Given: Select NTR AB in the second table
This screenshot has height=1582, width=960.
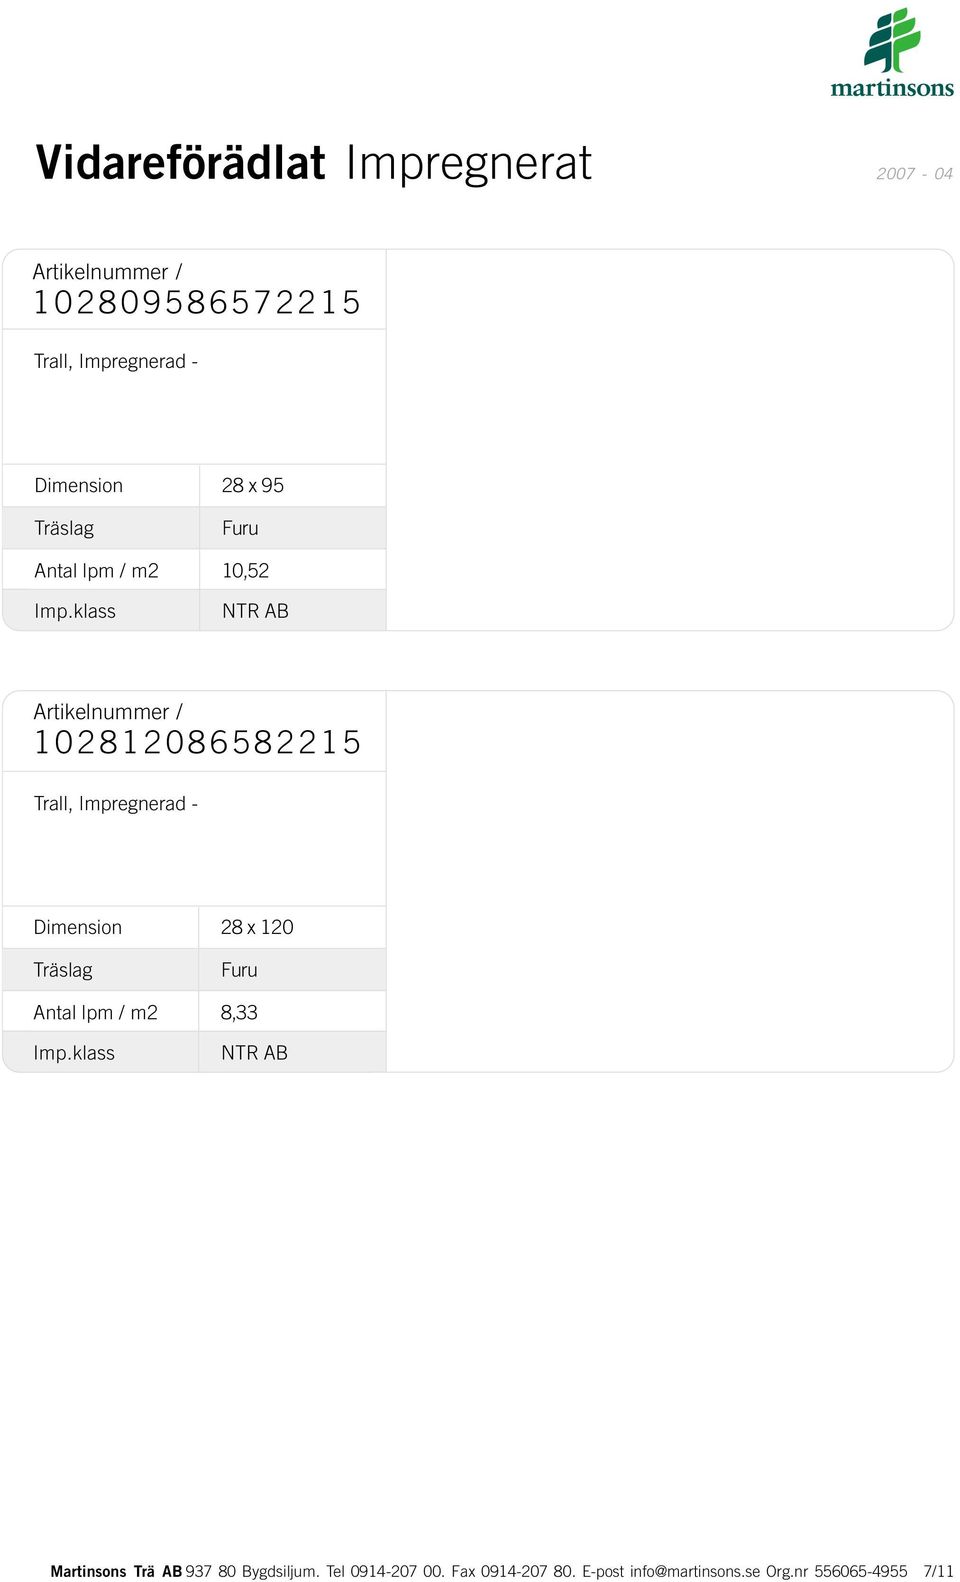Looking at the screenshot, I should (x=254, y=1053).
